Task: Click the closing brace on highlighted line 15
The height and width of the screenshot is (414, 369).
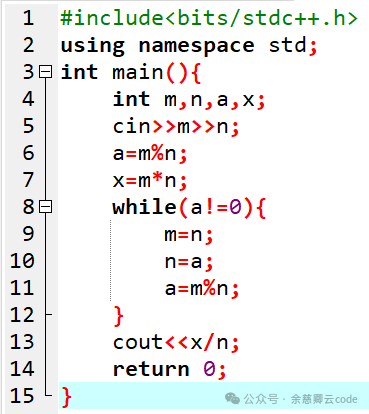Action: point(67,397)
